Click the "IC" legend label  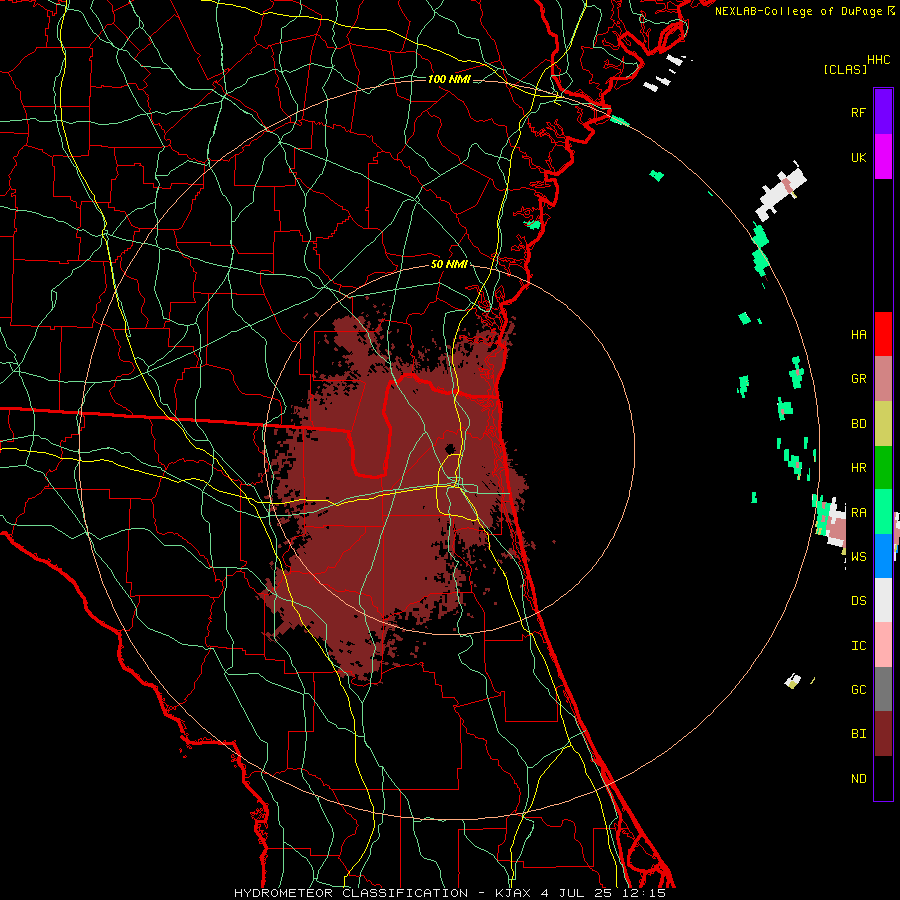coord(858,645)
